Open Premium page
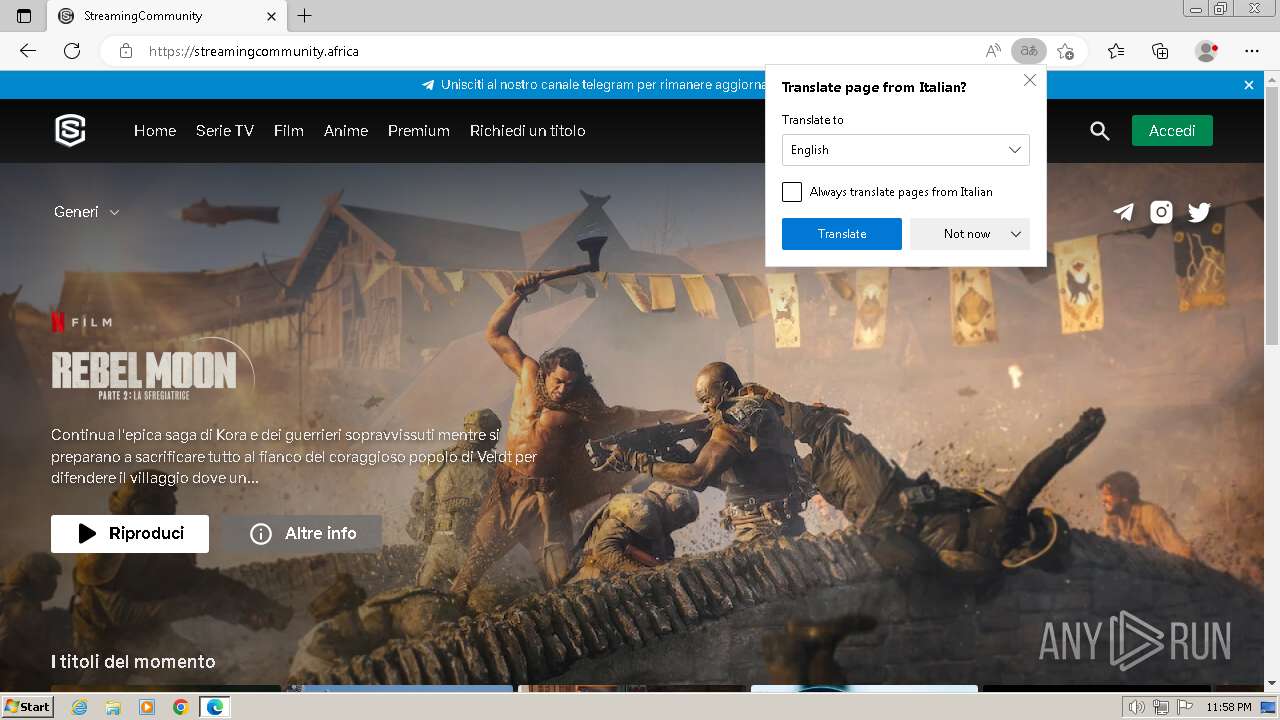 [x=419, y=131]
